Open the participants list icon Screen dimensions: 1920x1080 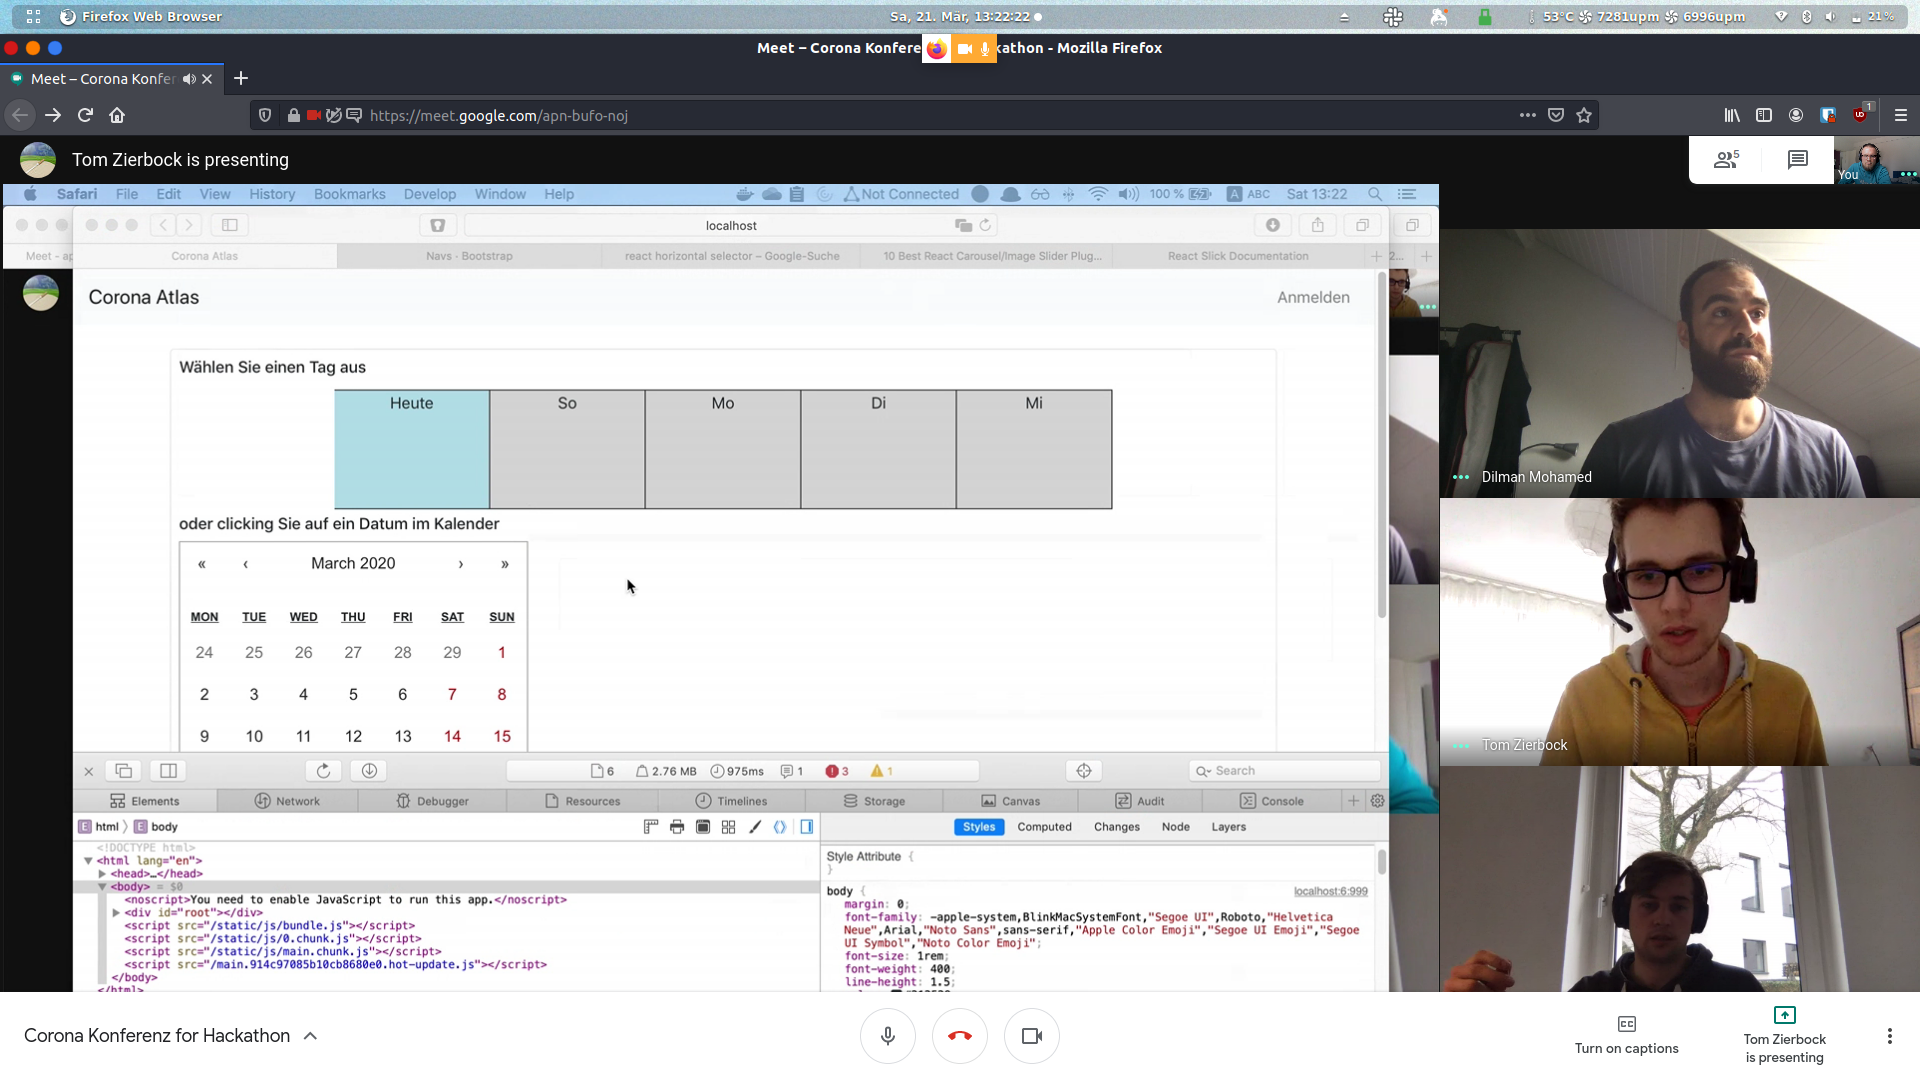1726,160
